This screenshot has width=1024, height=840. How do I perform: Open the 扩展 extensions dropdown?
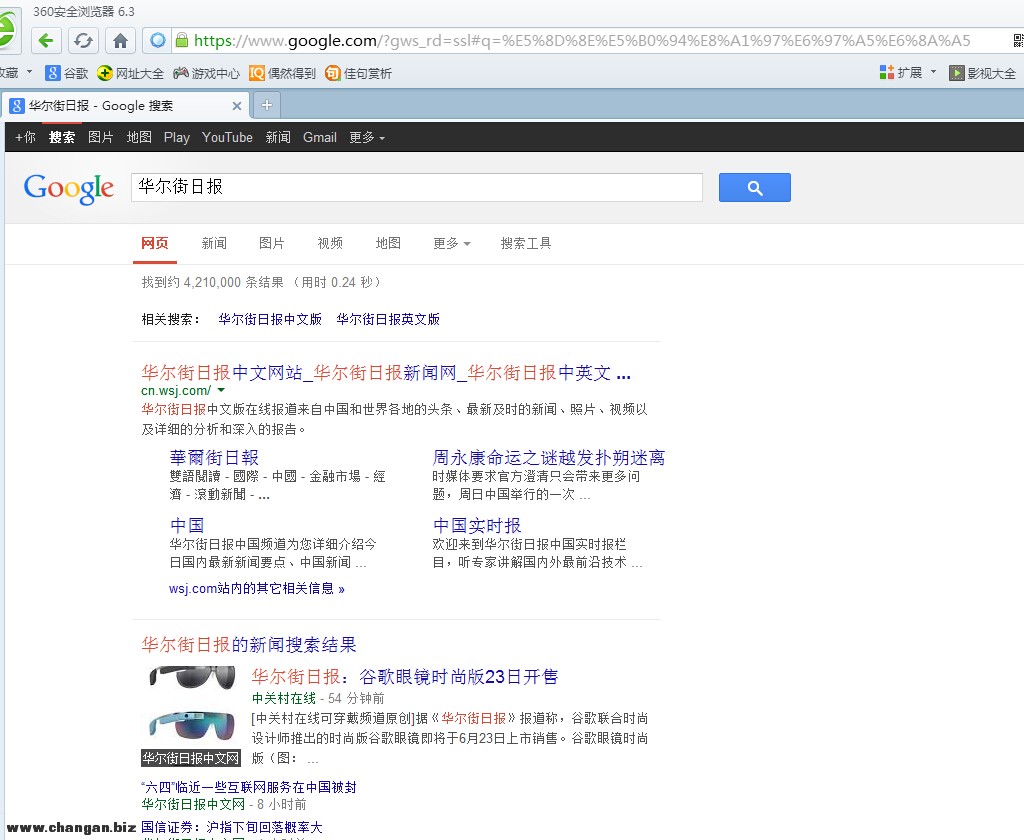click(x=908, y=73)
